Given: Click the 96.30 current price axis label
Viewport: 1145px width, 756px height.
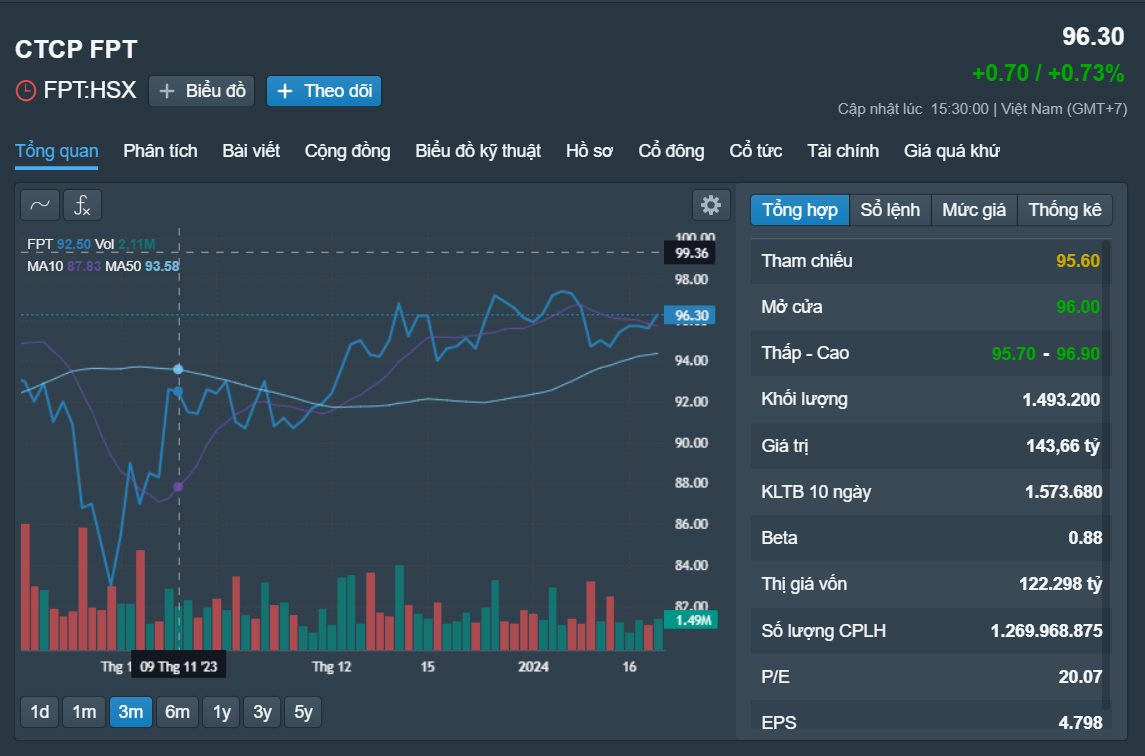Looking at the screenshot, I should 692,316.
